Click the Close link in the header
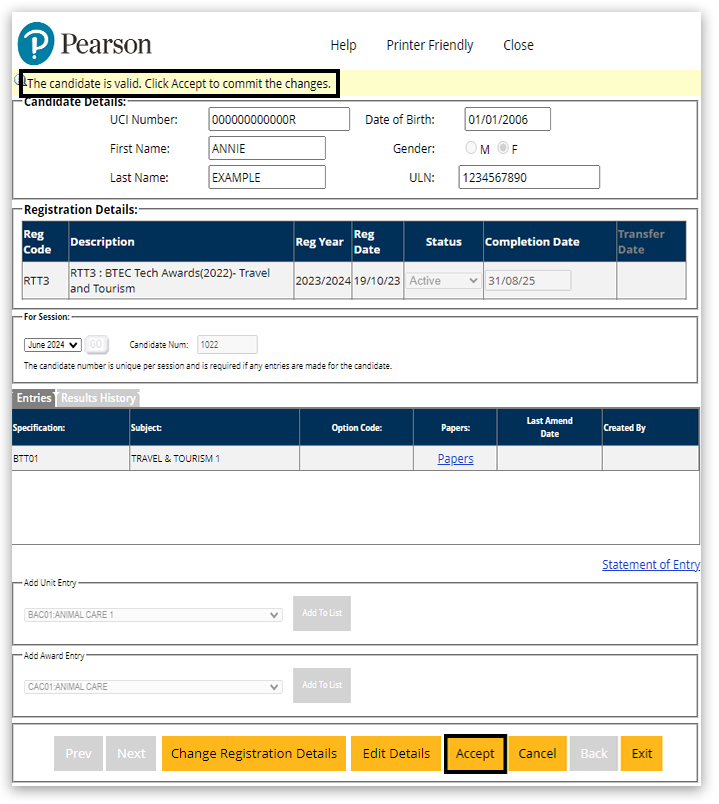Screen dimensions: 719x804 click(x=518, y=45)
